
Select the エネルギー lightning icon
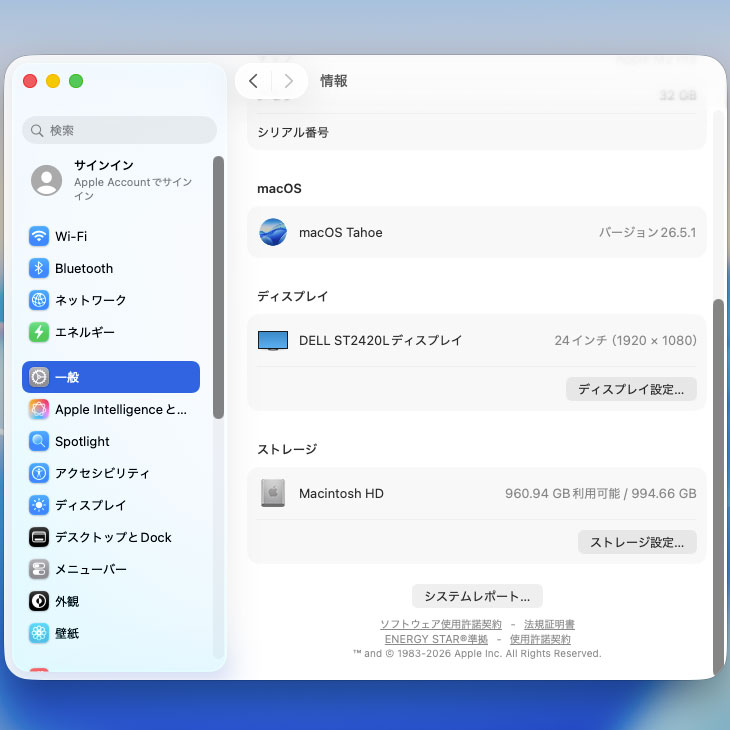39,332
